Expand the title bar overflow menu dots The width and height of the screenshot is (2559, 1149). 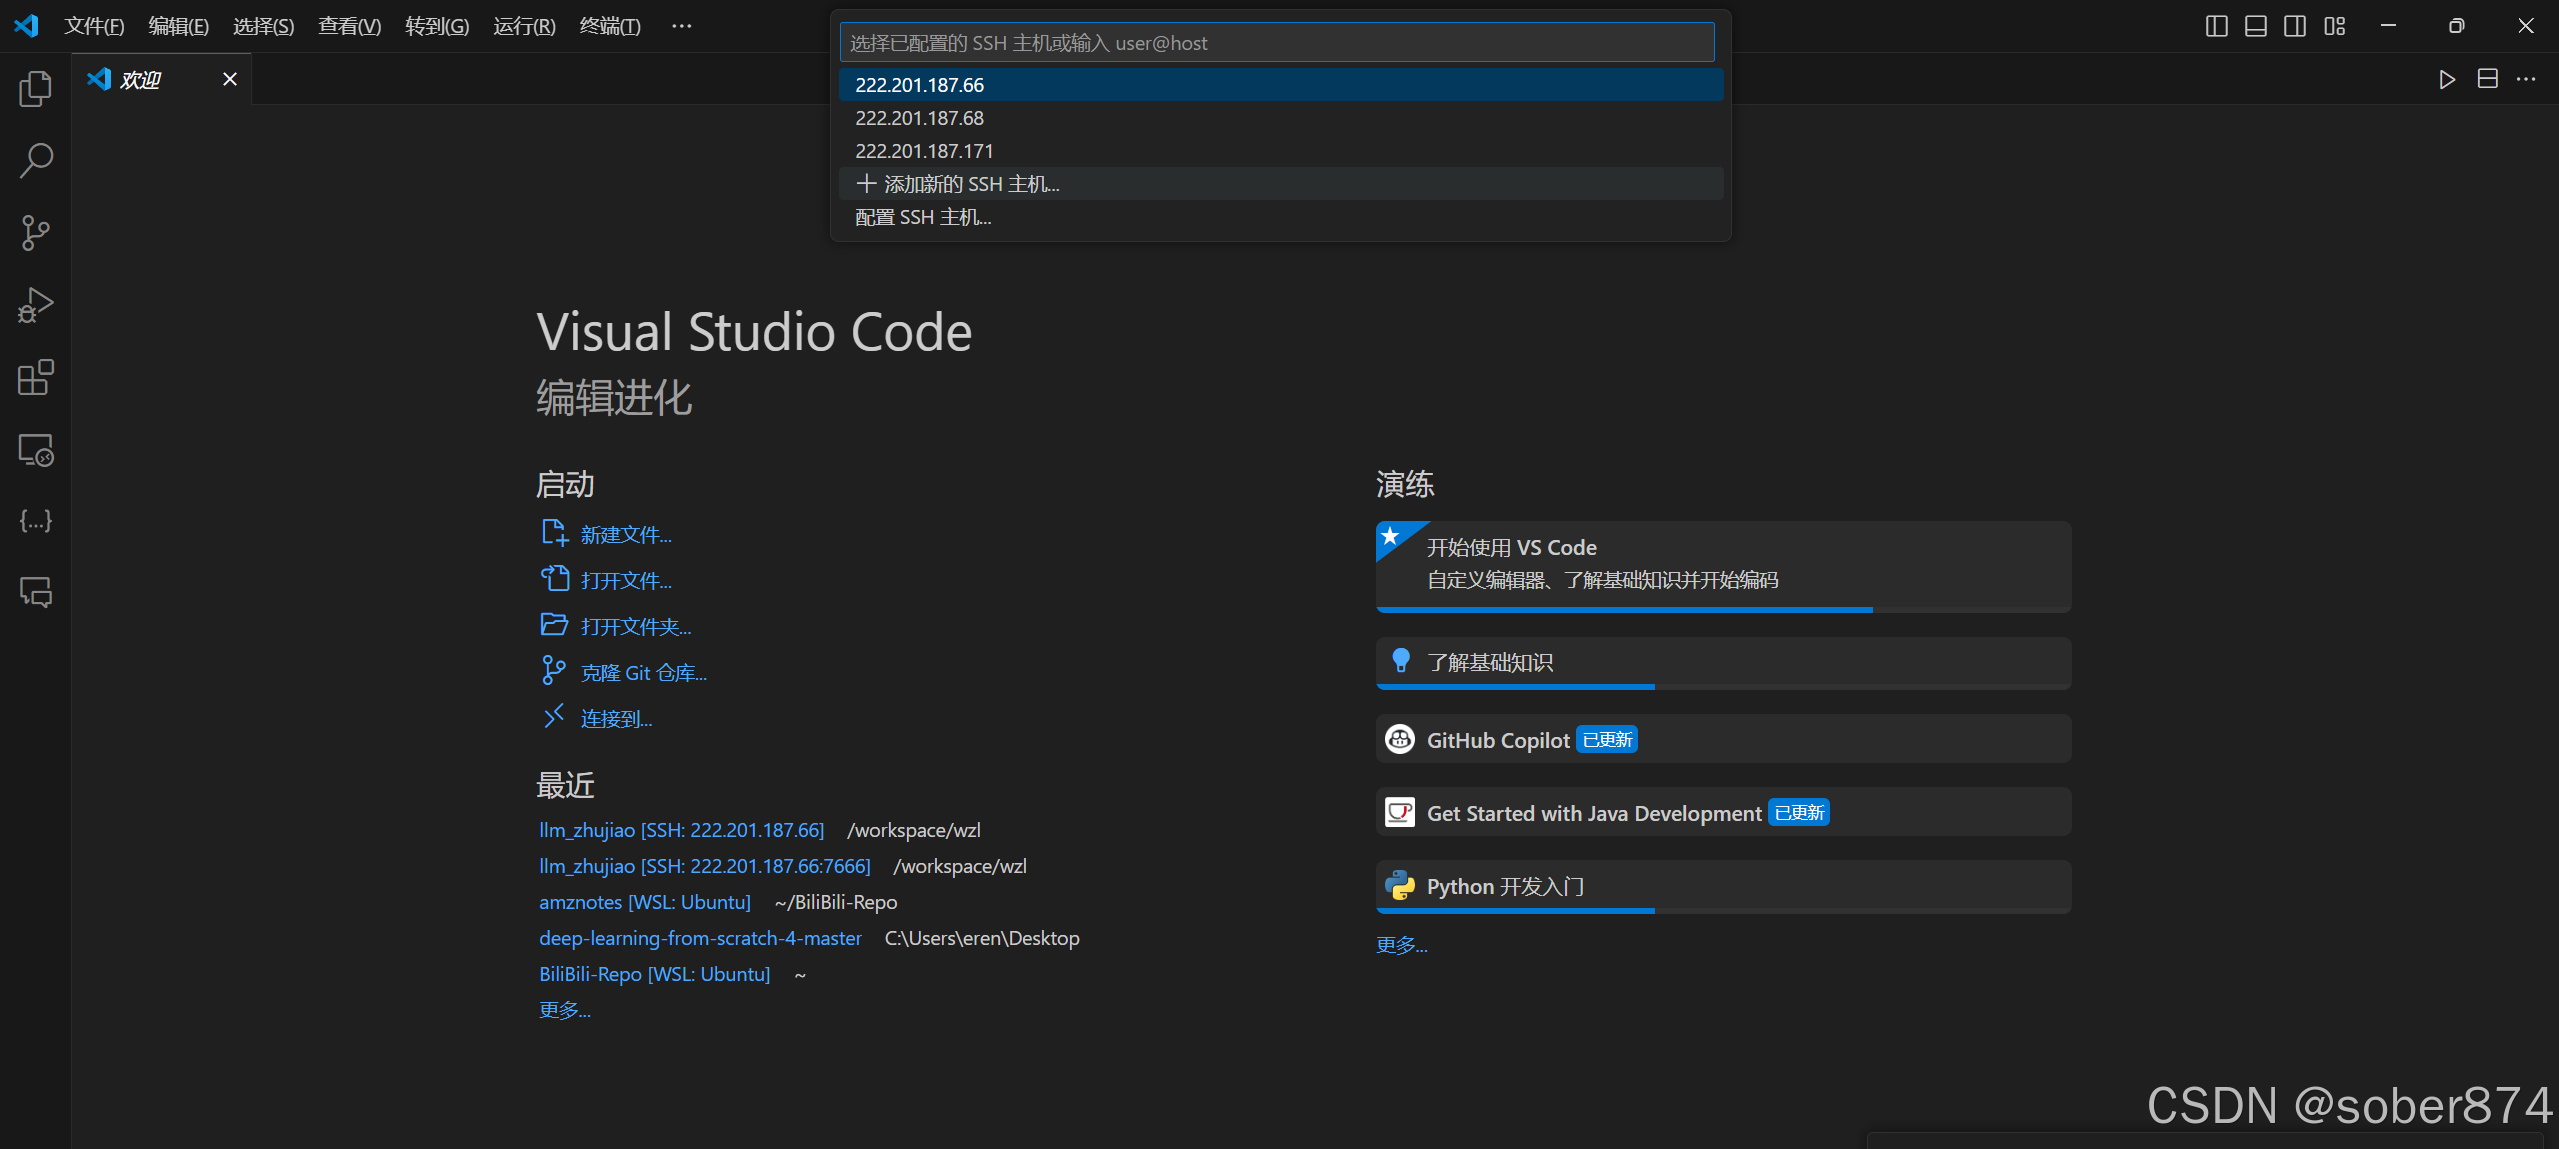click(x=681, y=26)
